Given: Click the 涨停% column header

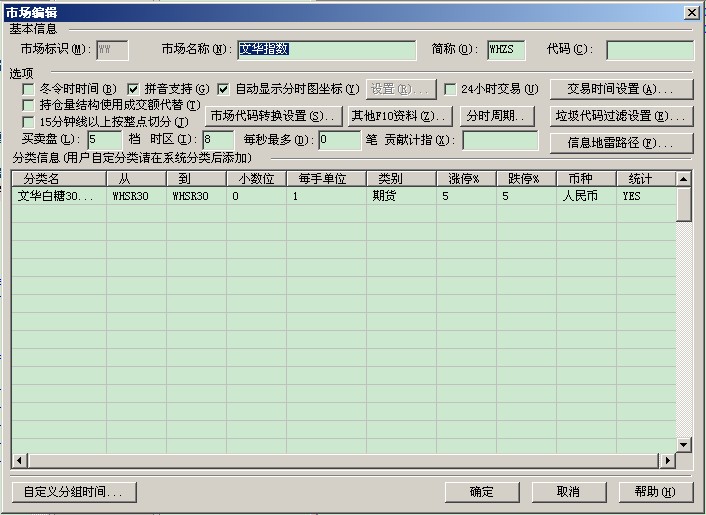Looking at the screenshot, I should (x=466, y=179).
